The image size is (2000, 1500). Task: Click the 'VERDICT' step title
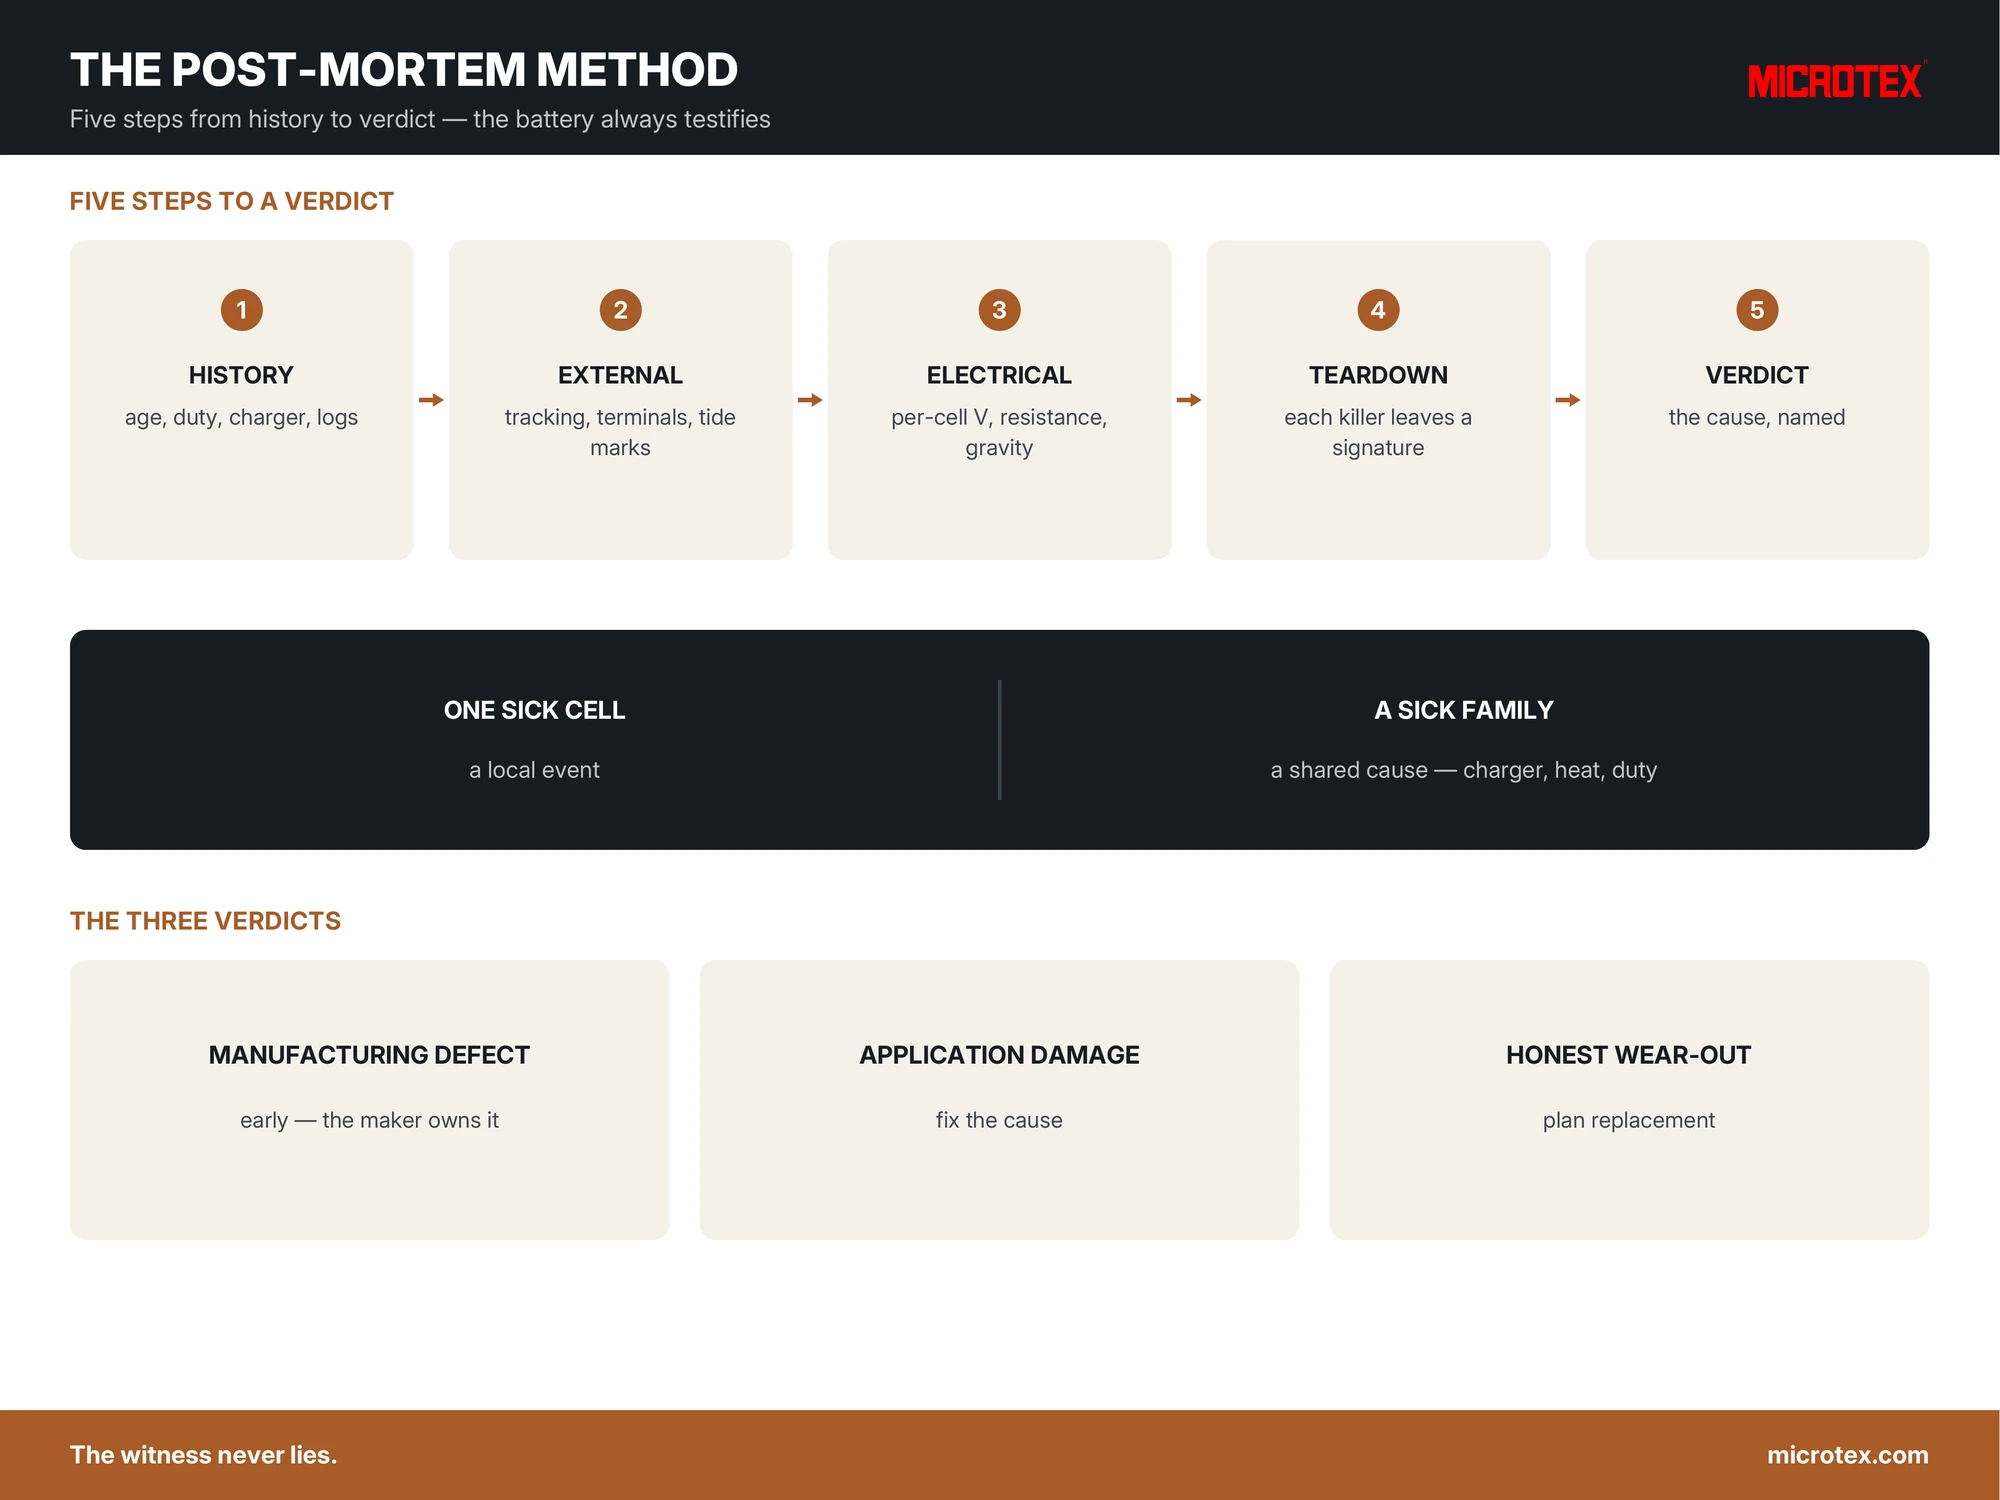1757,375
